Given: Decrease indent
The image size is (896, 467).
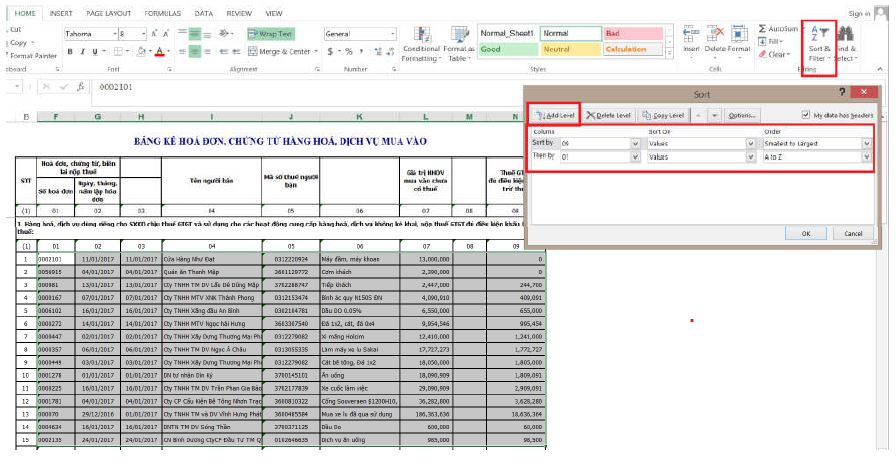Looking at the screenshot, I should (x=223, y=51).
